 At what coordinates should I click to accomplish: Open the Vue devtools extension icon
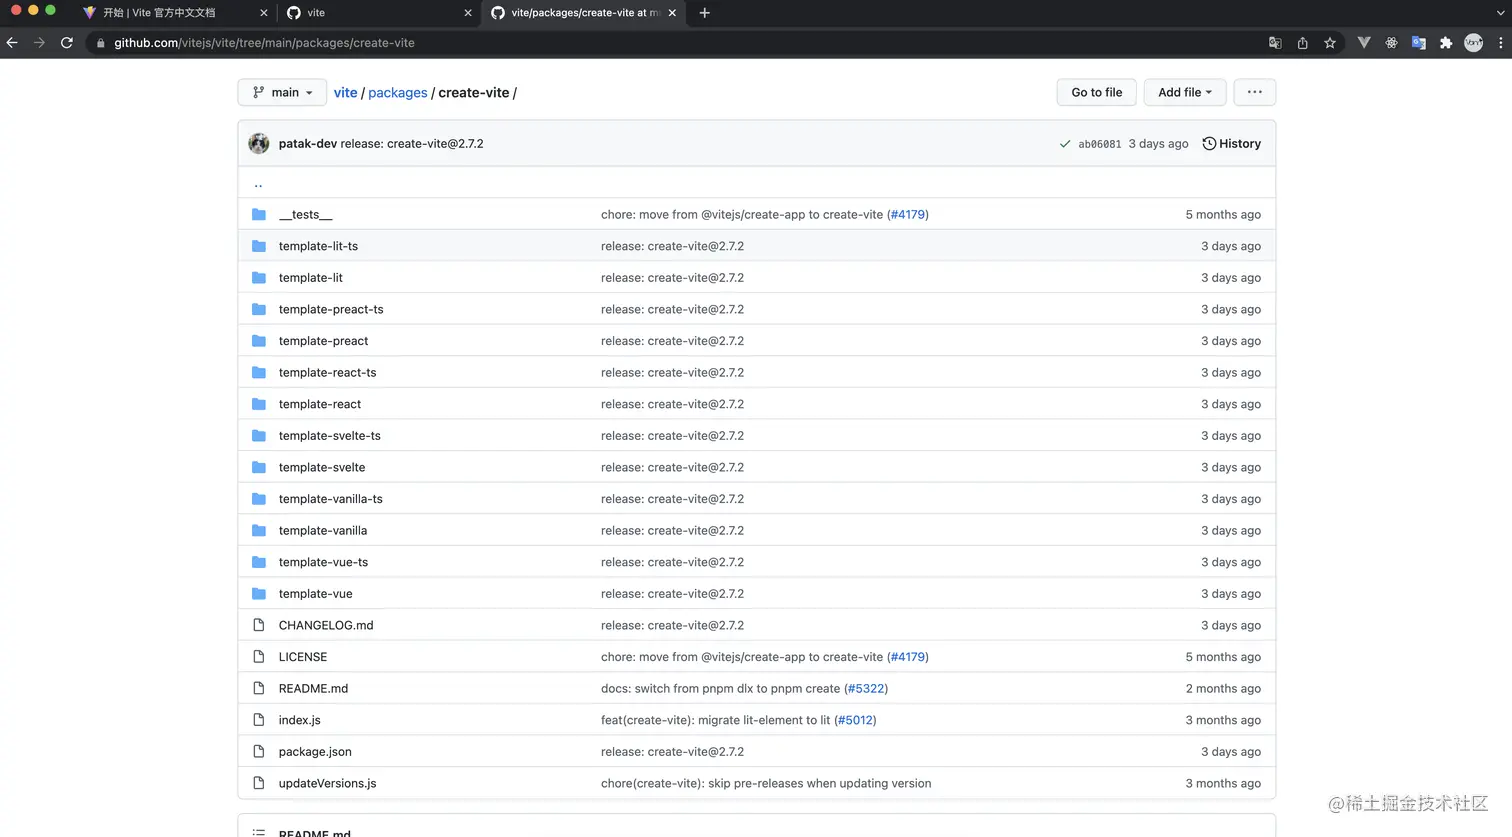[1363, 43]
